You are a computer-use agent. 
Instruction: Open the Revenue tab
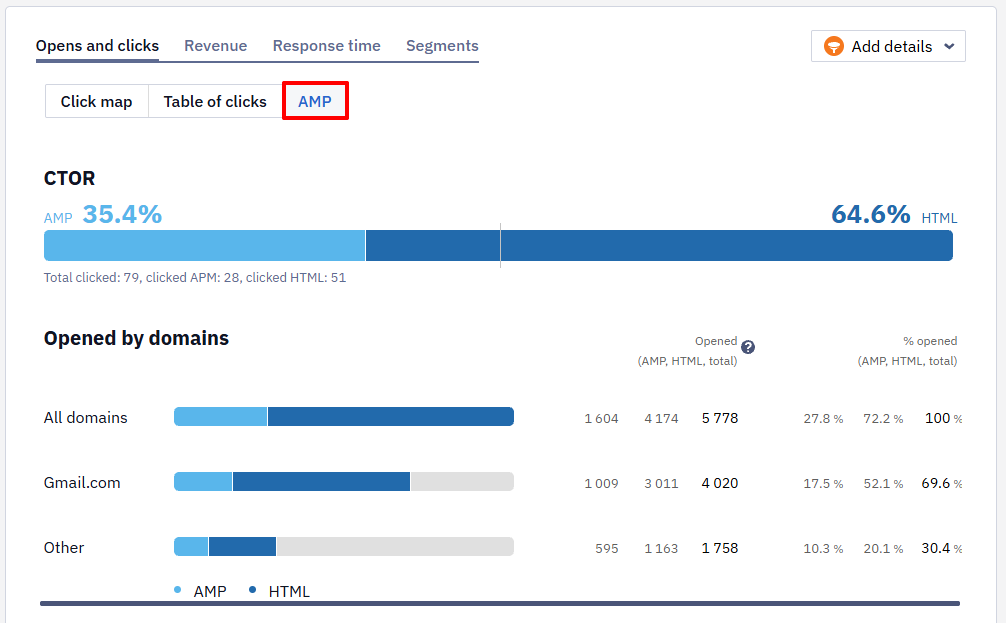(x=216, y=46)
